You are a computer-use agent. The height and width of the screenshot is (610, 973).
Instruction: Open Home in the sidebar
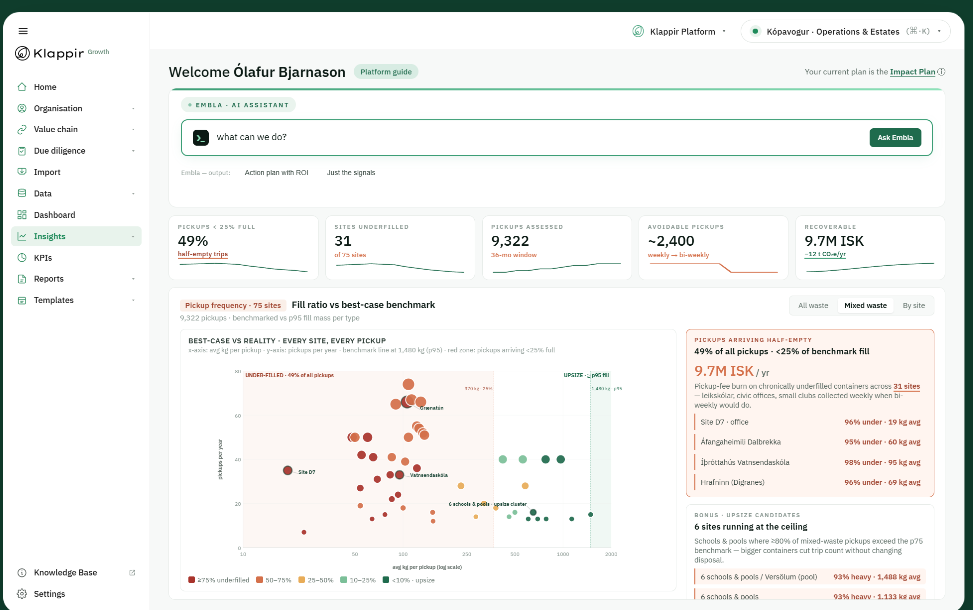pyautogui.click(x=76, y=87)
